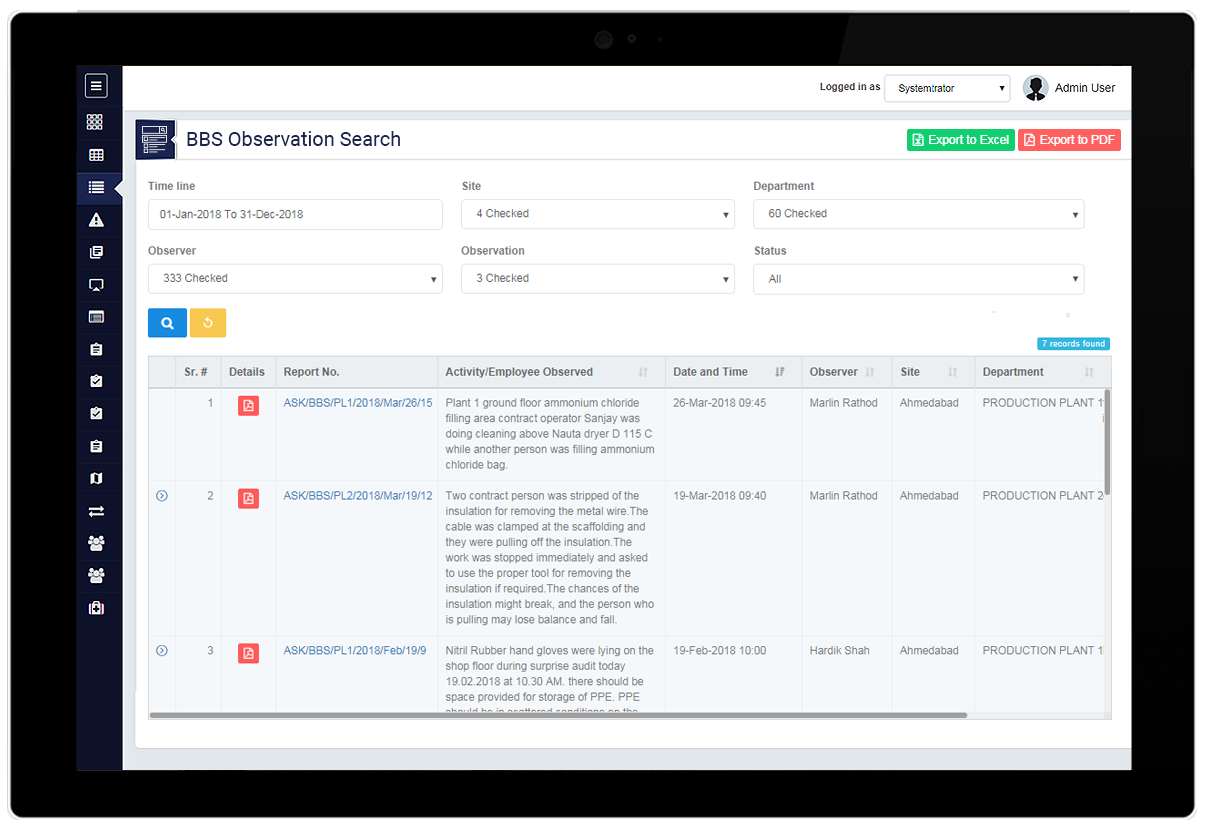Open the first aid kit sidebar icon
Image resolution: width=1205 pixels, height=828 pixels.
[96, 608]
